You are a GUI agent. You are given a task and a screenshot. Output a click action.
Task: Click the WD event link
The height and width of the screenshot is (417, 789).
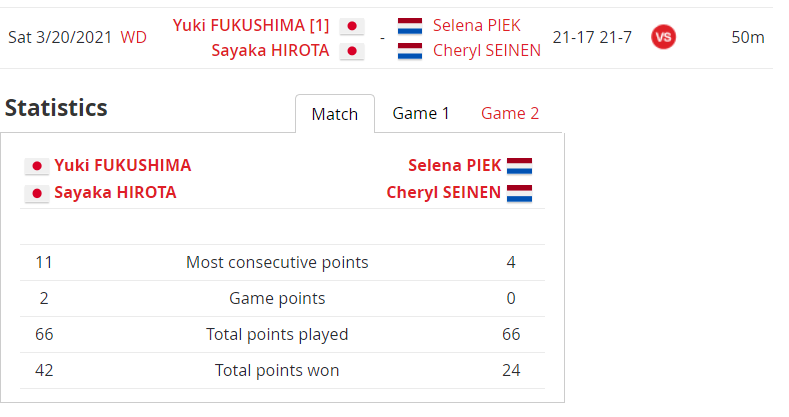coord(133,37)
